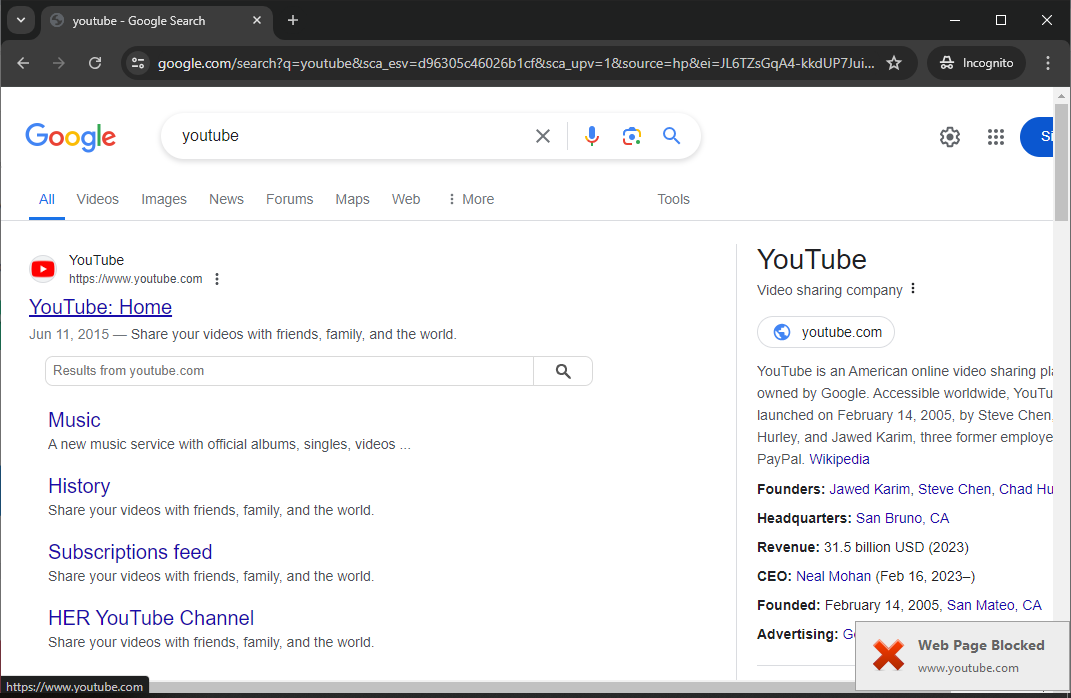Search within youtube.com using magnifier button
Image resolution: width=1071 pixels, height=698 pixels.
[x=563, y=371]
